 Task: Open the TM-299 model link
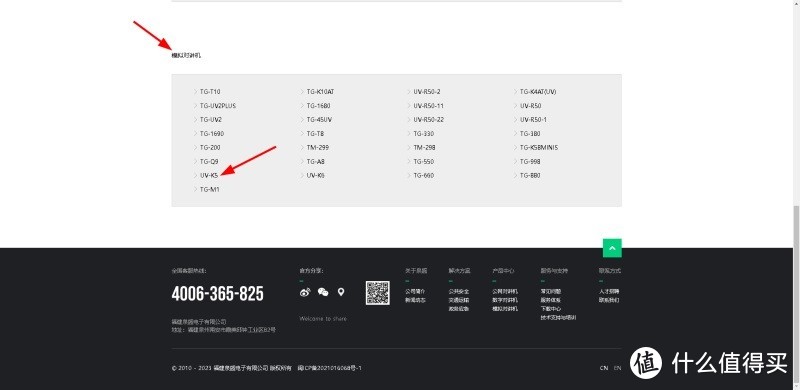[x=317, y=148]
